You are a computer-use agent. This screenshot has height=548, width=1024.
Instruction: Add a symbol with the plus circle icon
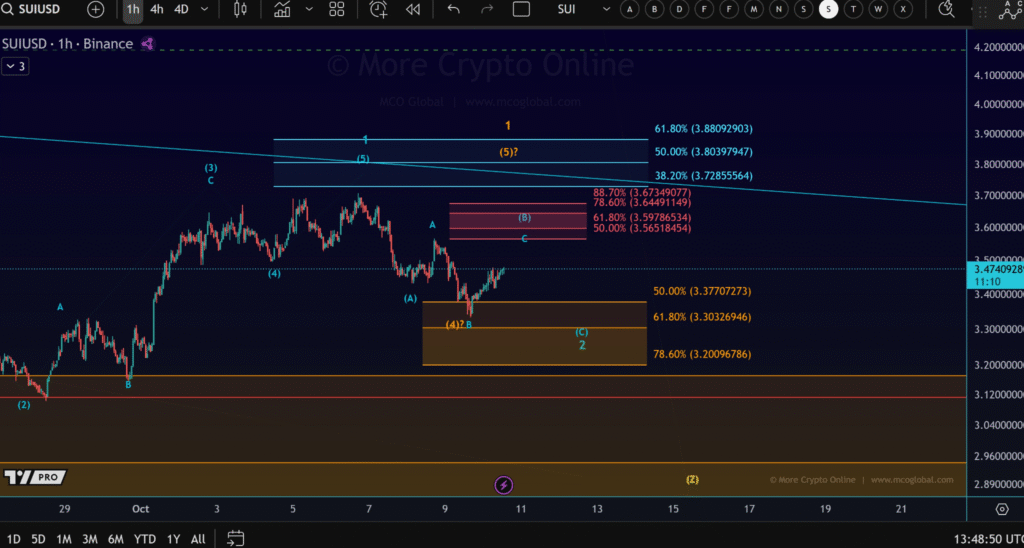pyautogui.click(x=95, y=9)
